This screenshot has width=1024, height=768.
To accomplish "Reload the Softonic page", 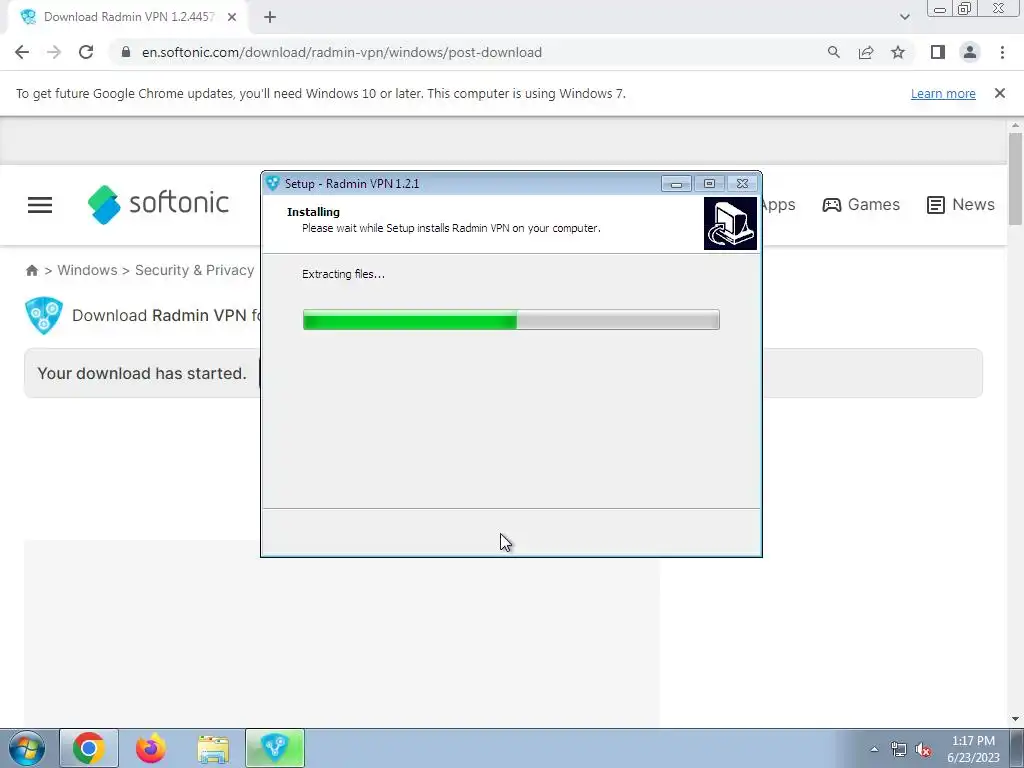I will (86, 52).
